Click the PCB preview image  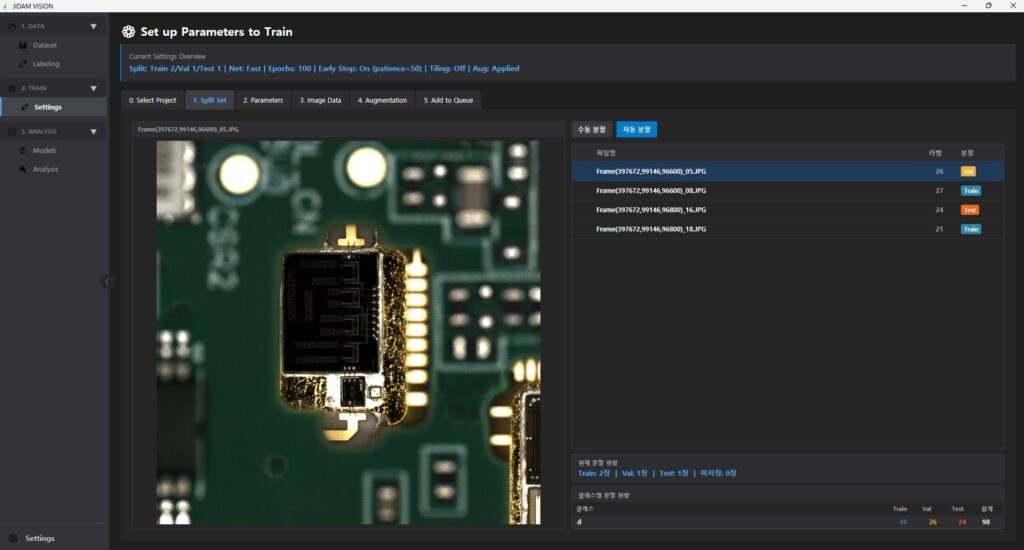click(348, 332)
